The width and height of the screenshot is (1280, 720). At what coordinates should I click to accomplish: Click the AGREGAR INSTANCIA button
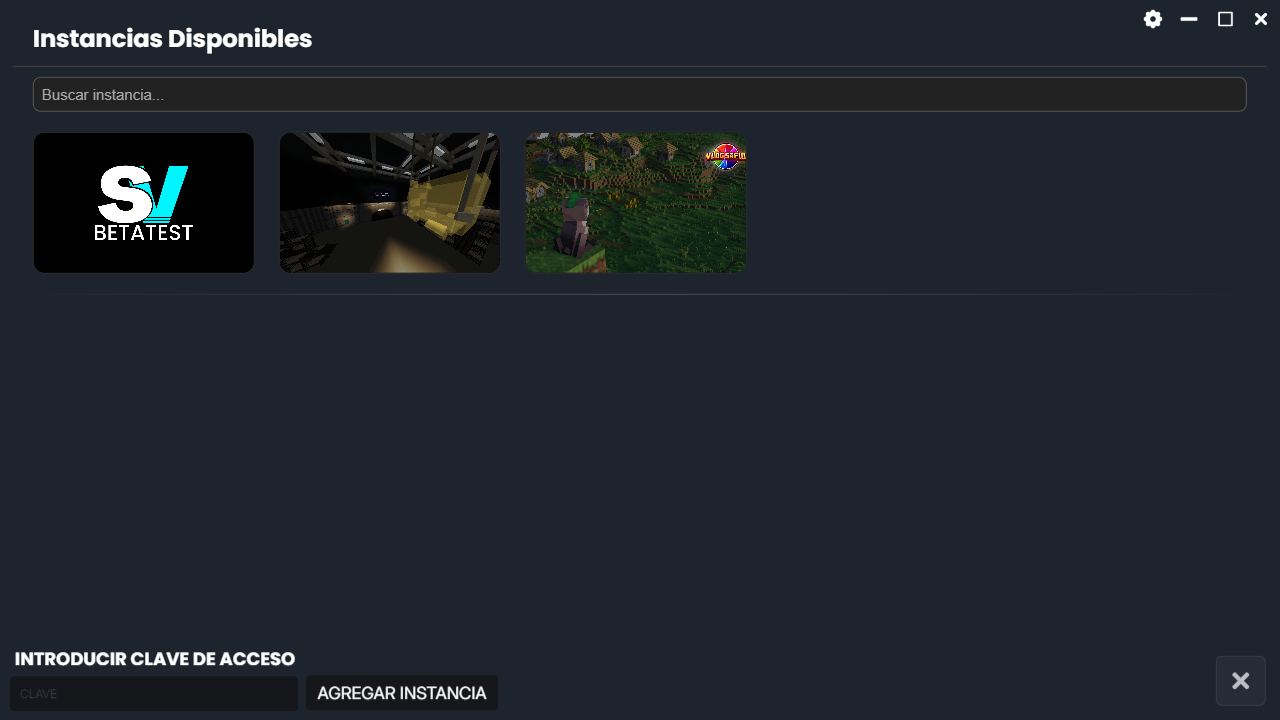[402, 693]
